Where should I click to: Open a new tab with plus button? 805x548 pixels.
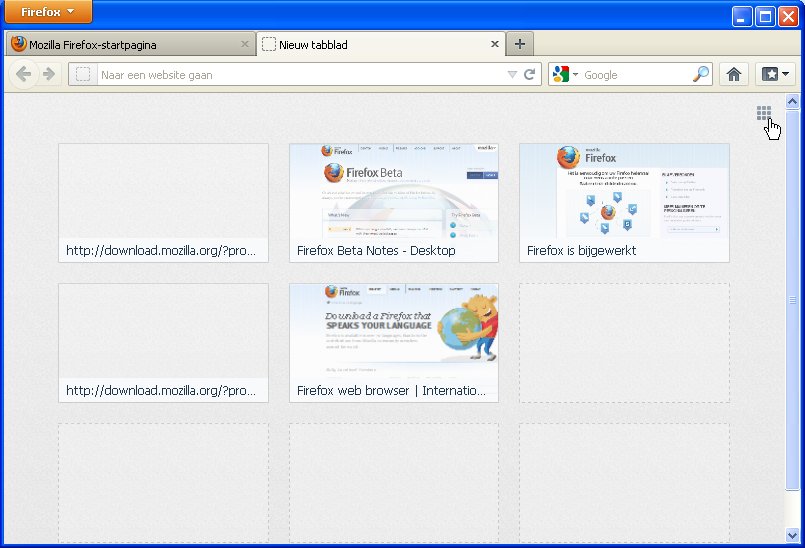(x=520, y=44)
